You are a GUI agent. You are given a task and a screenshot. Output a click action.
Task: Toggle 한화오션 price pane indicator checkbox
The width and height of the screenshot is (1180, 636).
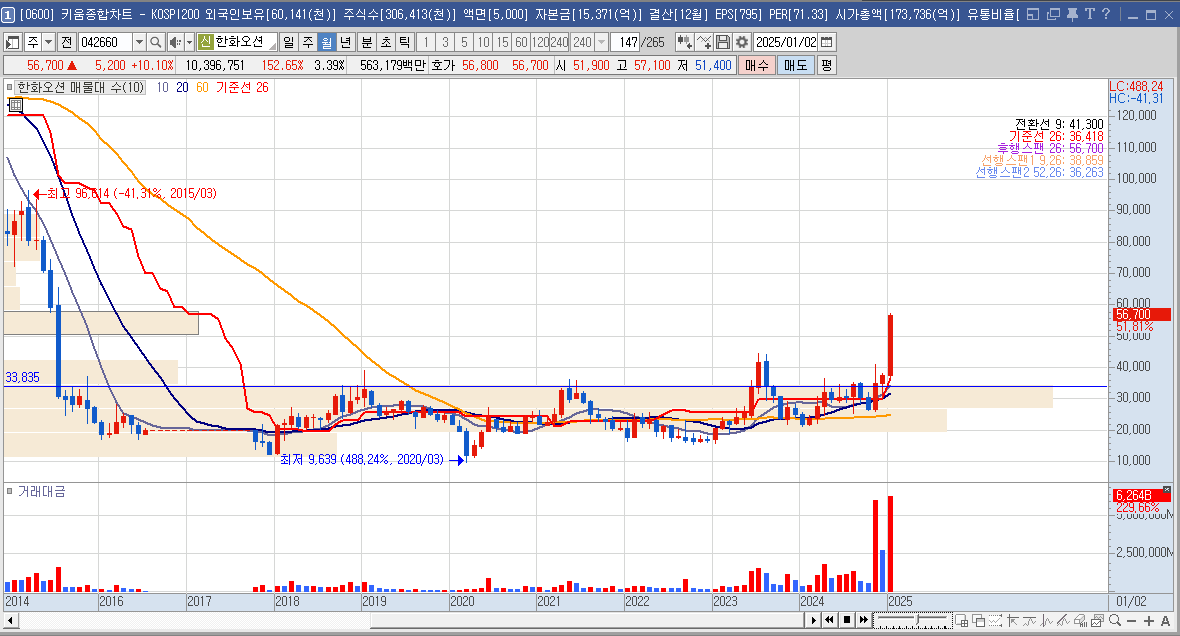click(x=10, y=87)
